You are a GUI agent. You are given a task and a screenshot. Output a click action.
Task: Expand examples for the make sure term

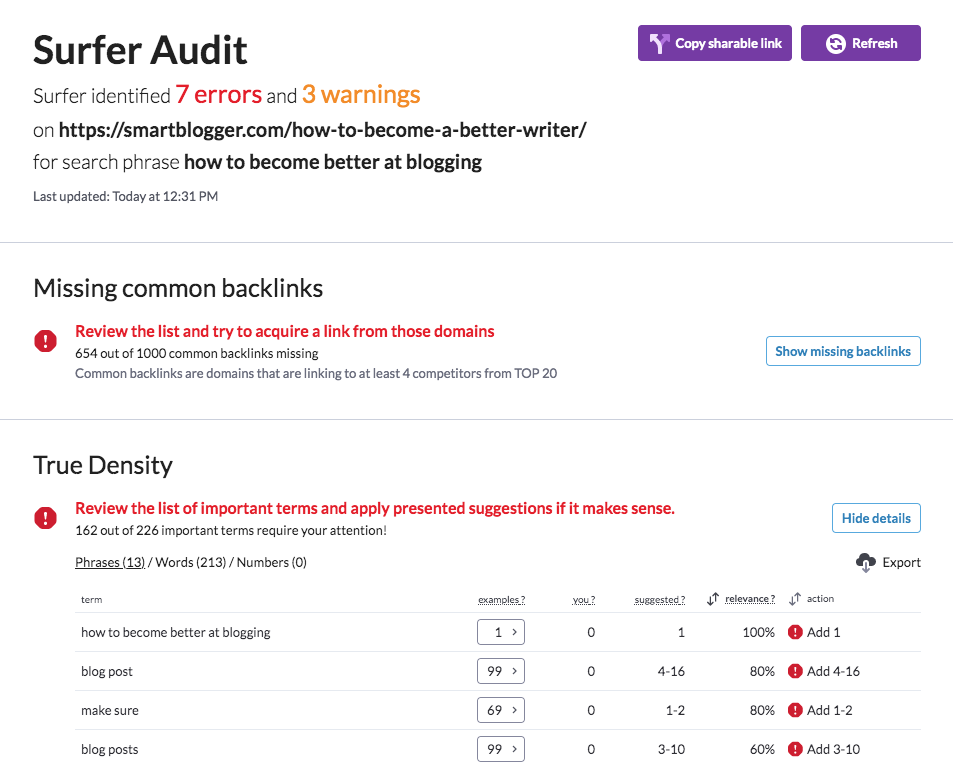(500, 710)
